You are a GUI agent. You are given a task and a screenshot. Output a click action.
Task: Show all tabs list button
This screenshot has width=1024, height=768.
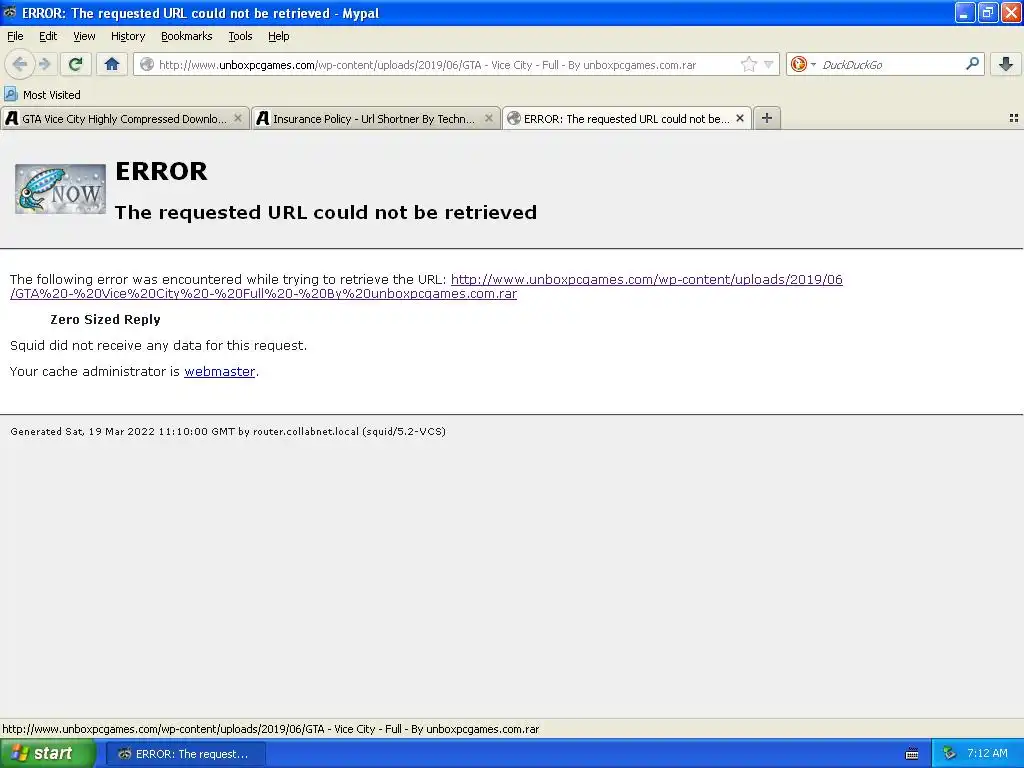point(1014,118)
